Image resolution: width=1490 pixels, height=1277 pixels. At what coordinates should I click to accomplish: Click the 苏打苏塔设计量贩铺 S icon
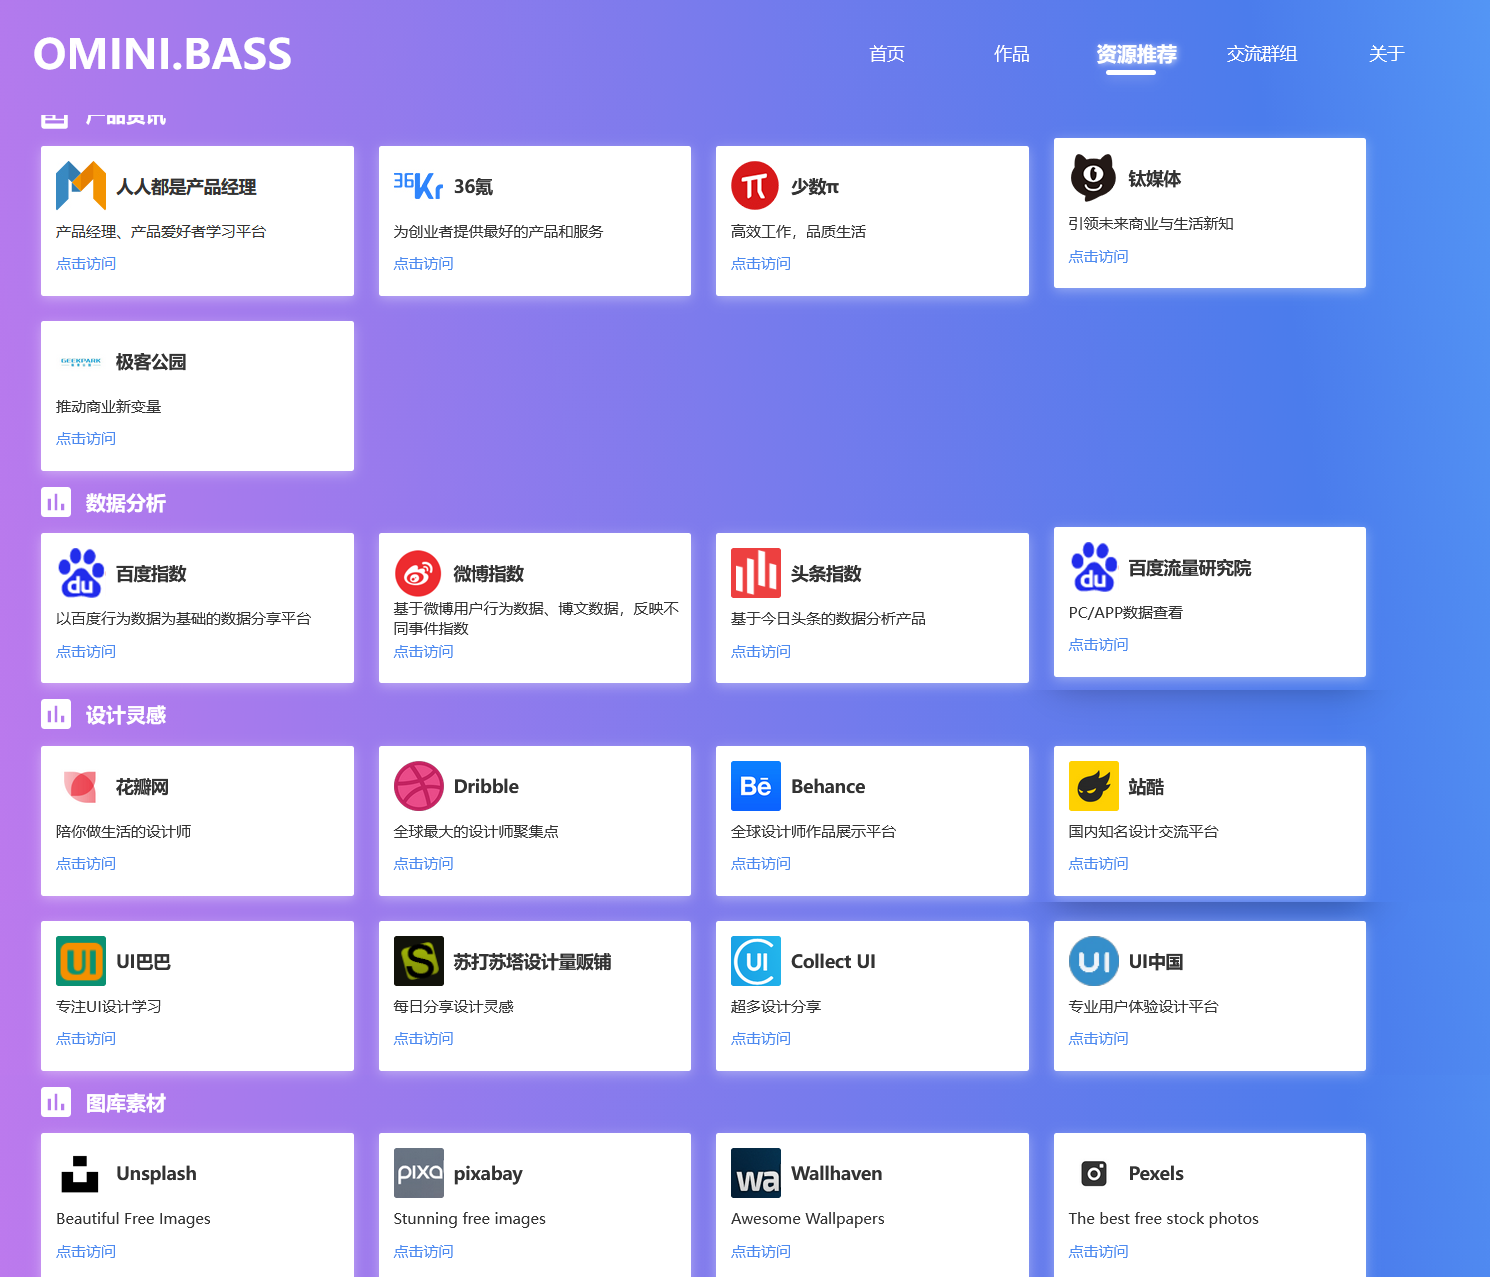click(418, 961)
